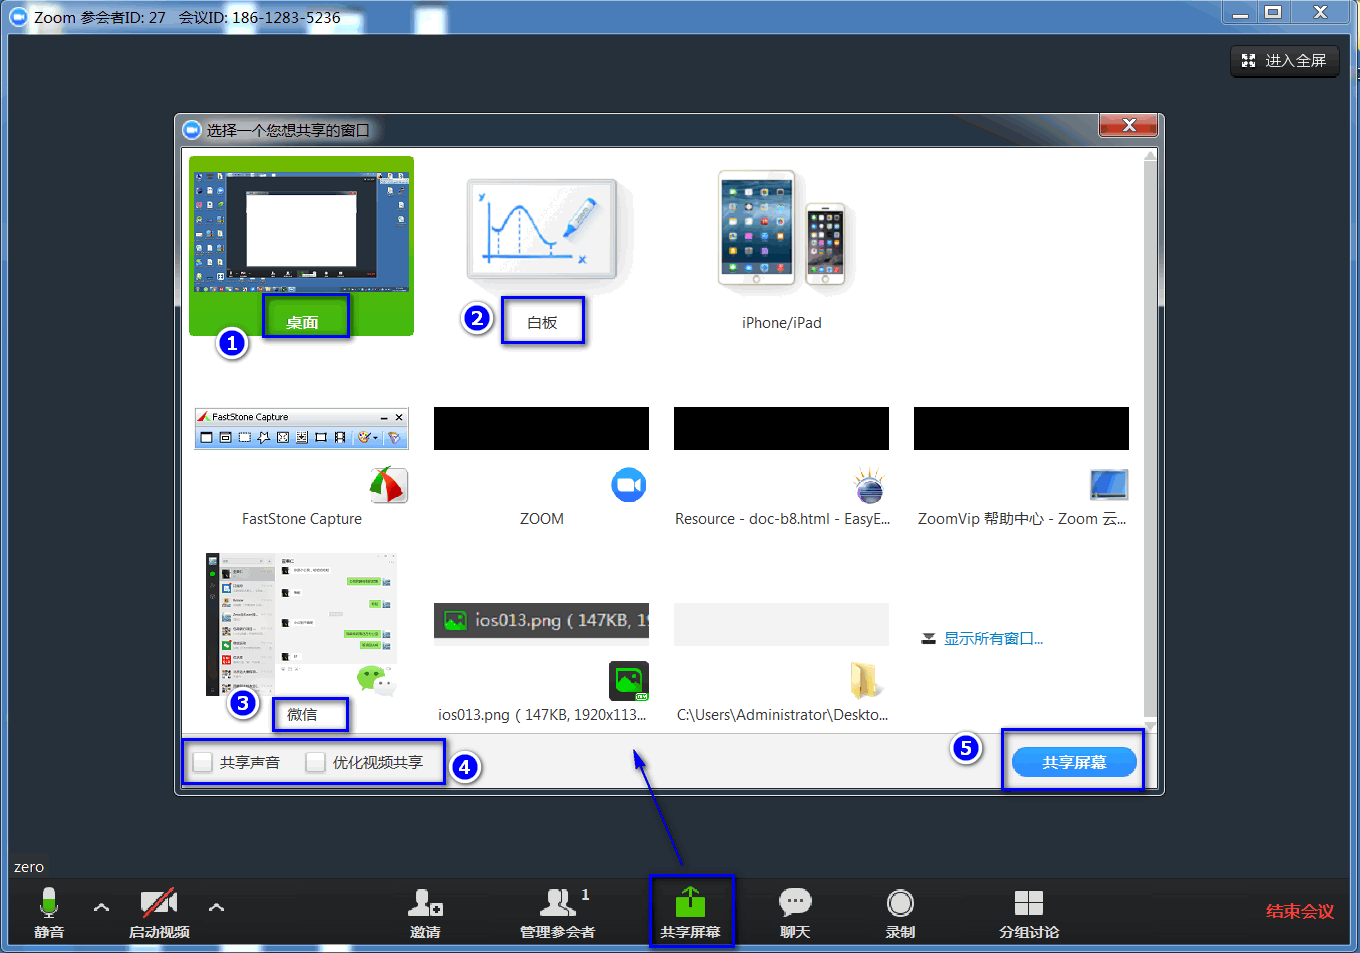This screenshot has width=1360, height=953.
Task: Choose the FastStone Capture window preview
Action: 302,428
